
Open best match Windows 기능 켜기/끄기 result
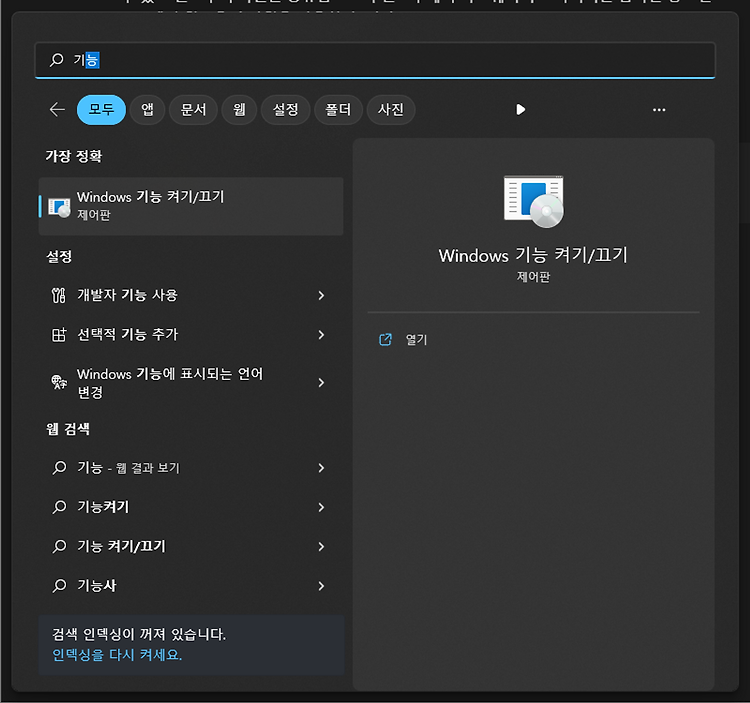(x=191, y=206)
